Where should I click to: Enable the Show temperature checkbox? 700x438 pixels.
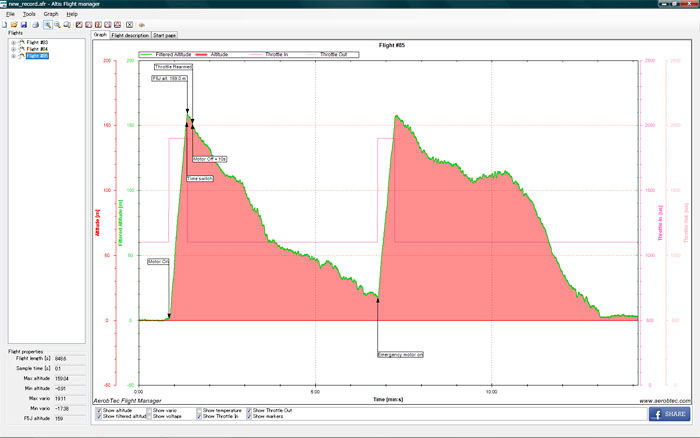(200, 410)
